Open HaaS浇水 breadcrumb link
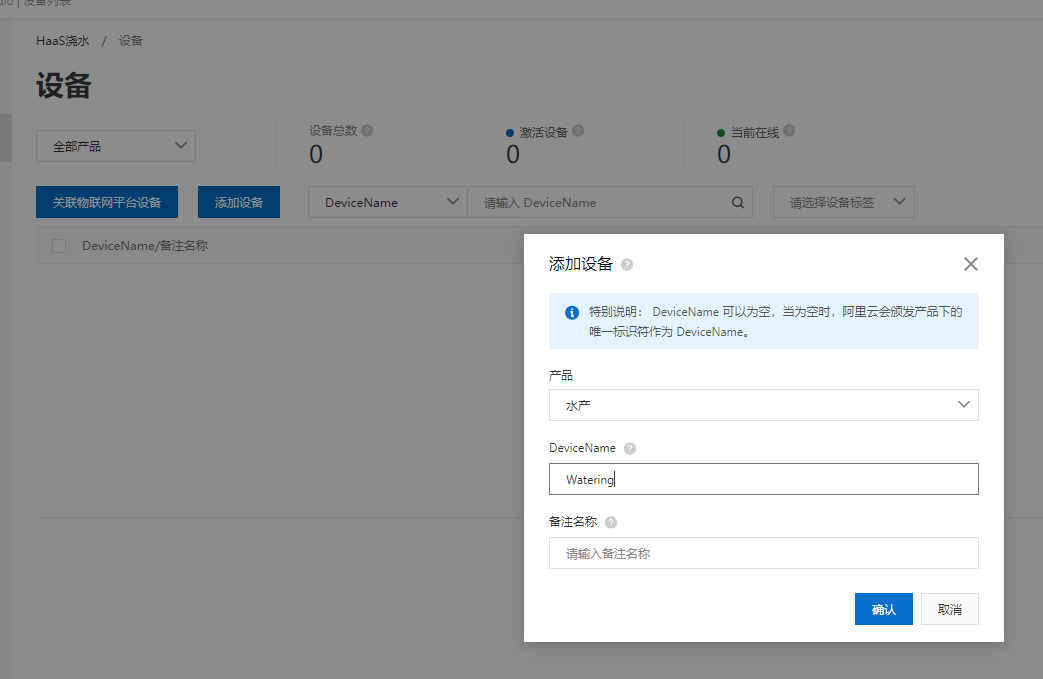This screenshot has height=679, width=1043. pyautogui.click(x=63, y=41)
